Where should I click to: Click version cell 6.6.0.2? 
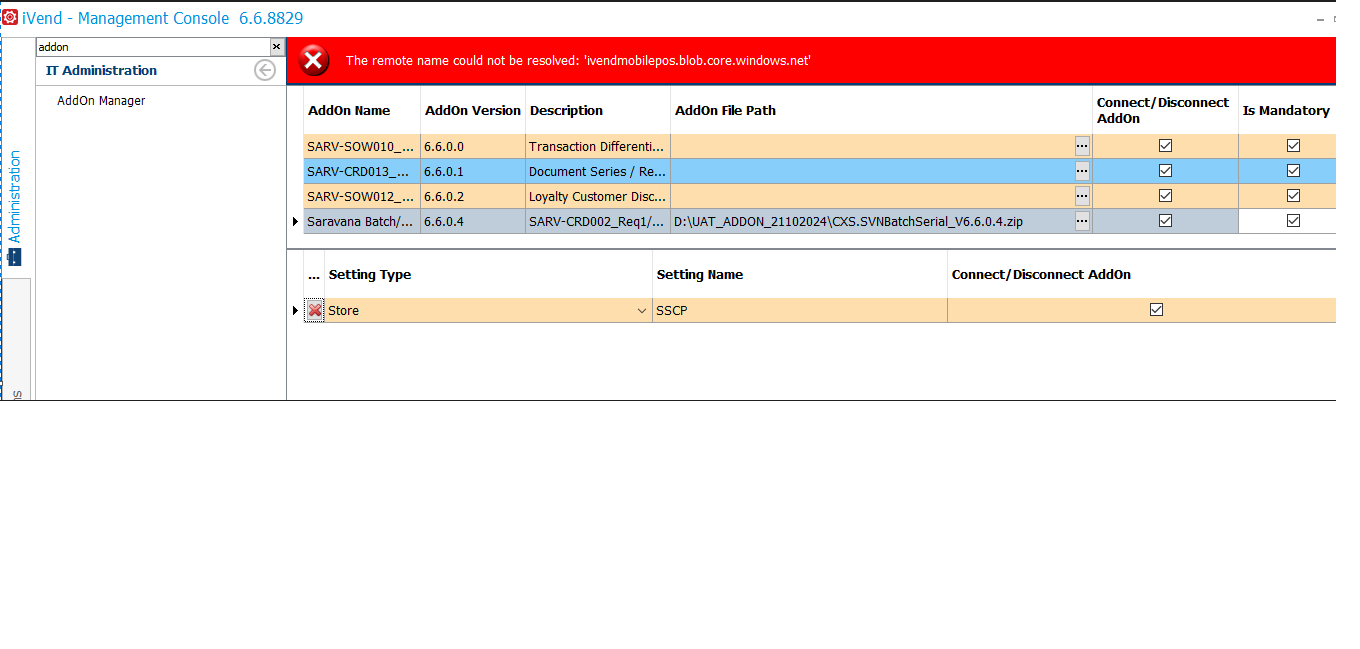click(473, 196)
